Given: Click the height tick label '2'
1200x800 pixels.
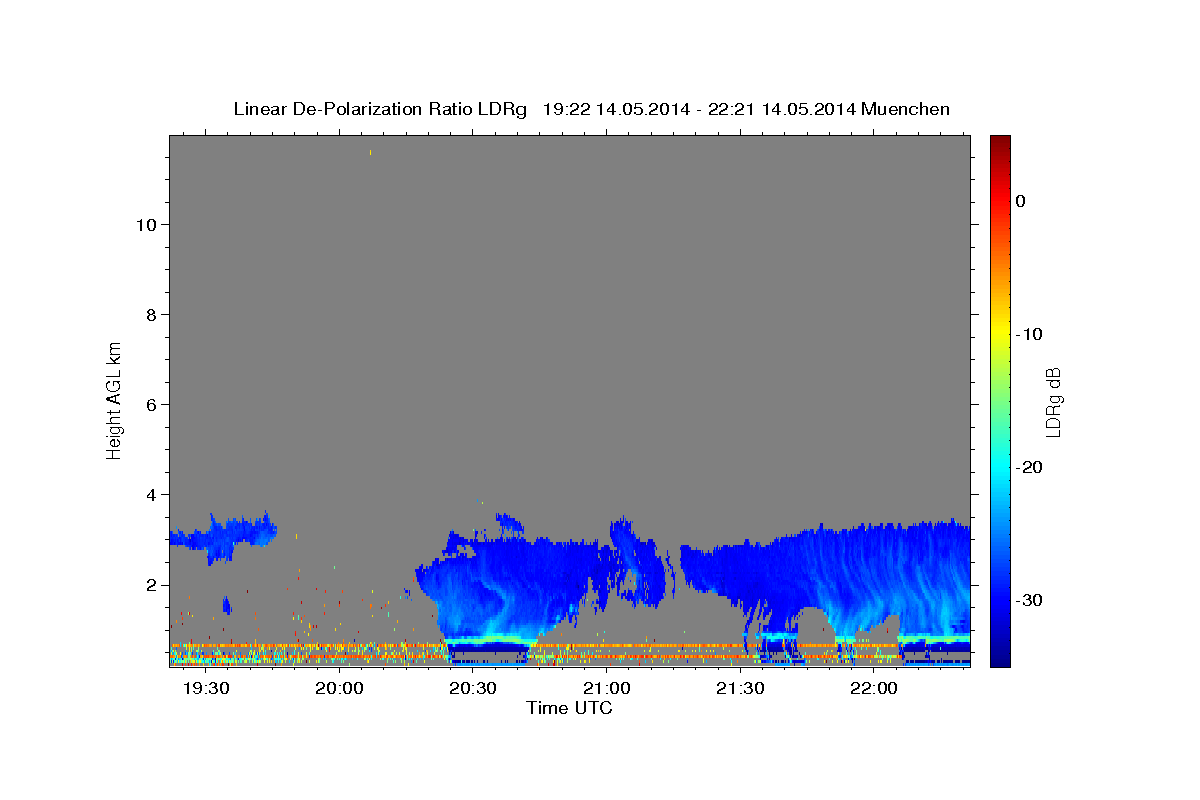Looking at the screenshot, I should (149, 584).
